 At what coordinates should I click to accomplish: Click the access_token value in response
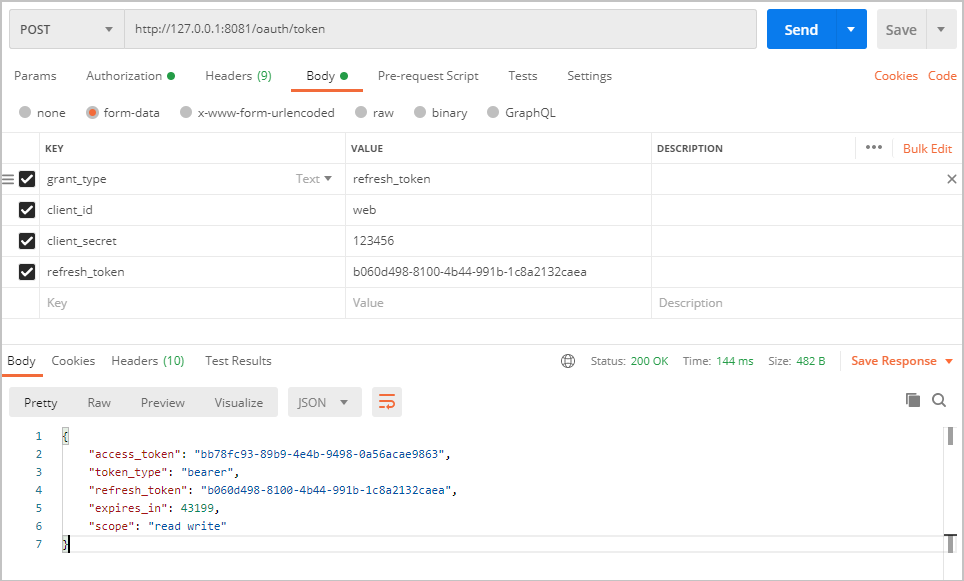pos(320,454)
